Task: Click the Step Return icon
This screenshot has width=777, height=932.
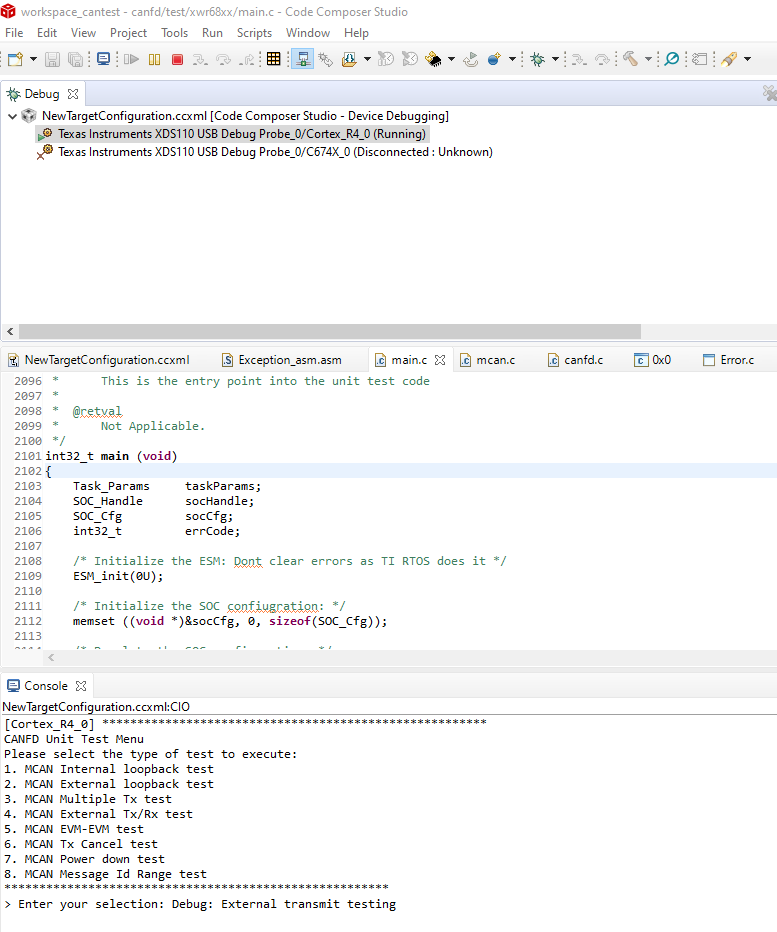Action: tap(247, 59)
